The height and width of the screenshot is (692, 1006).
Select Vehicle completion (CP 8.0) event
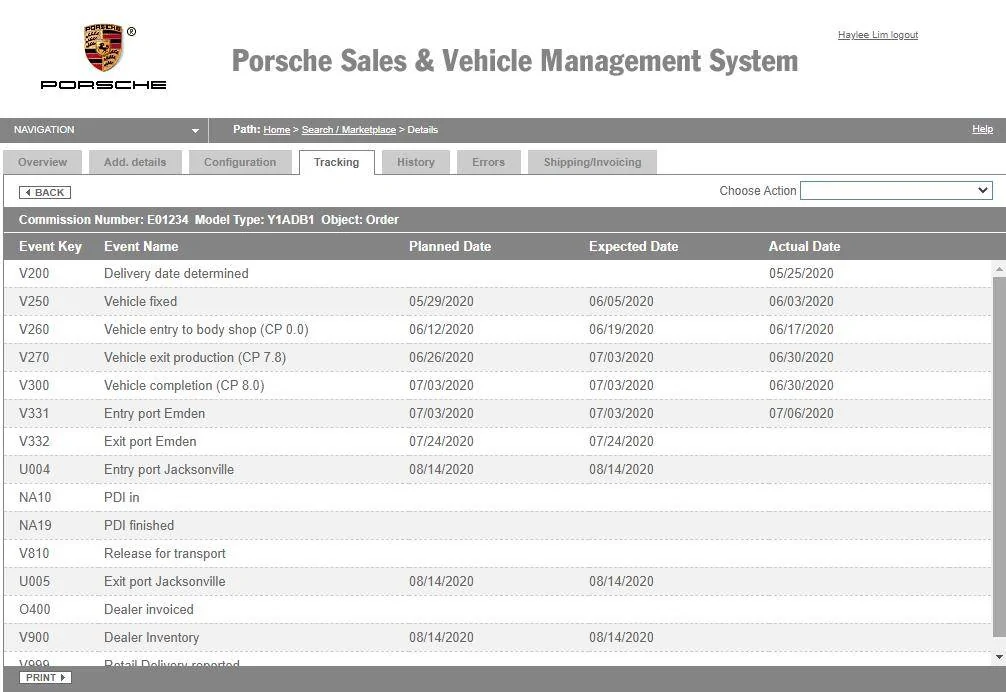coord(184,385)
